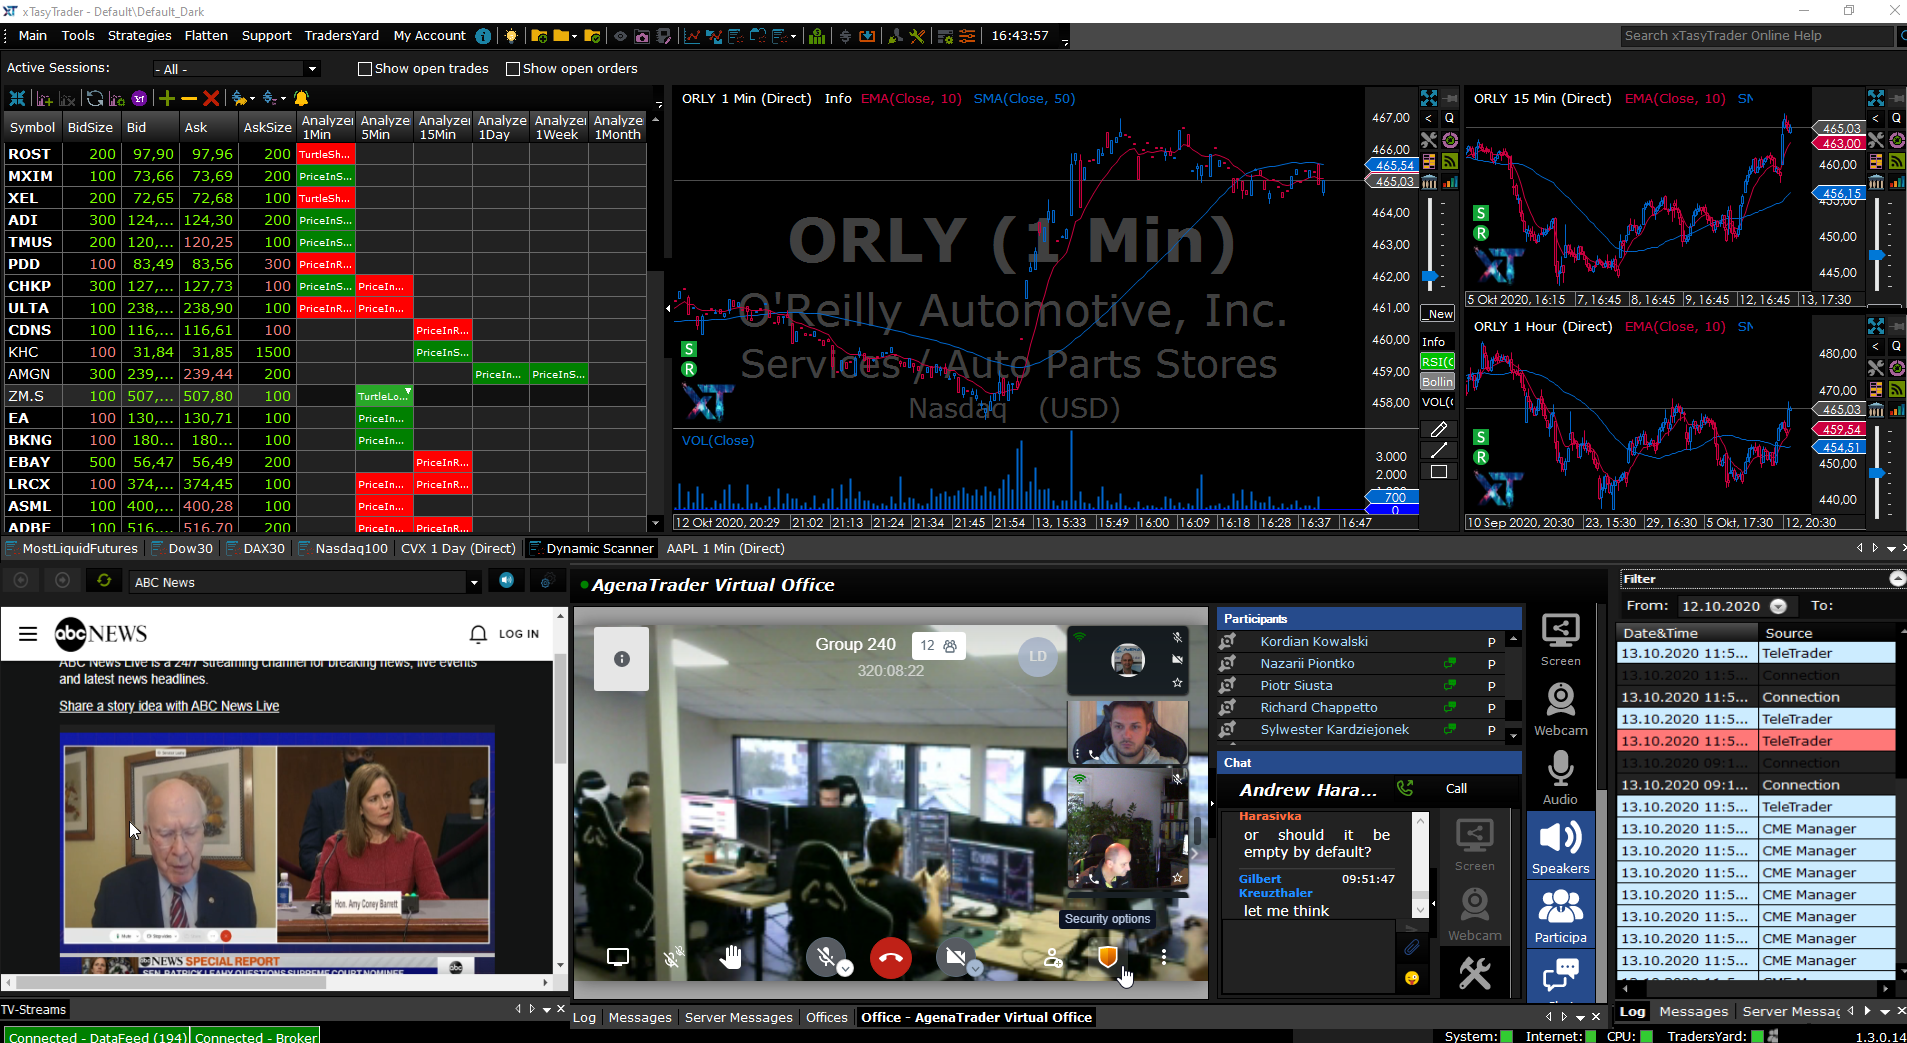Open ABC News hamburger menu
This screenshot has width=1907, height=1043.
(x=28, y=634)
